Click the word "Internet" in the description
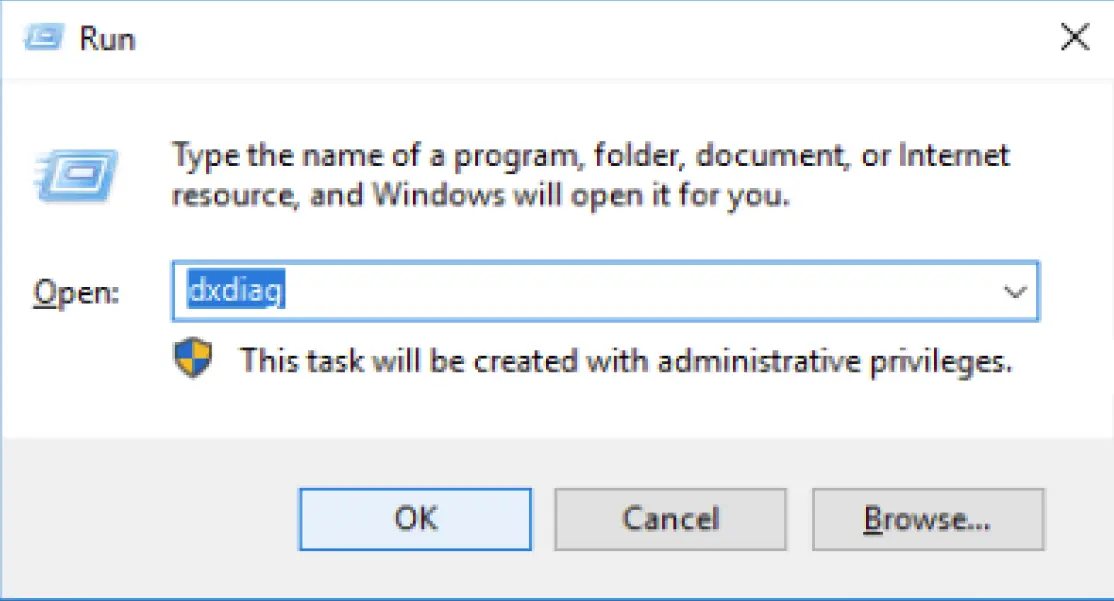 tap(953, 157)
